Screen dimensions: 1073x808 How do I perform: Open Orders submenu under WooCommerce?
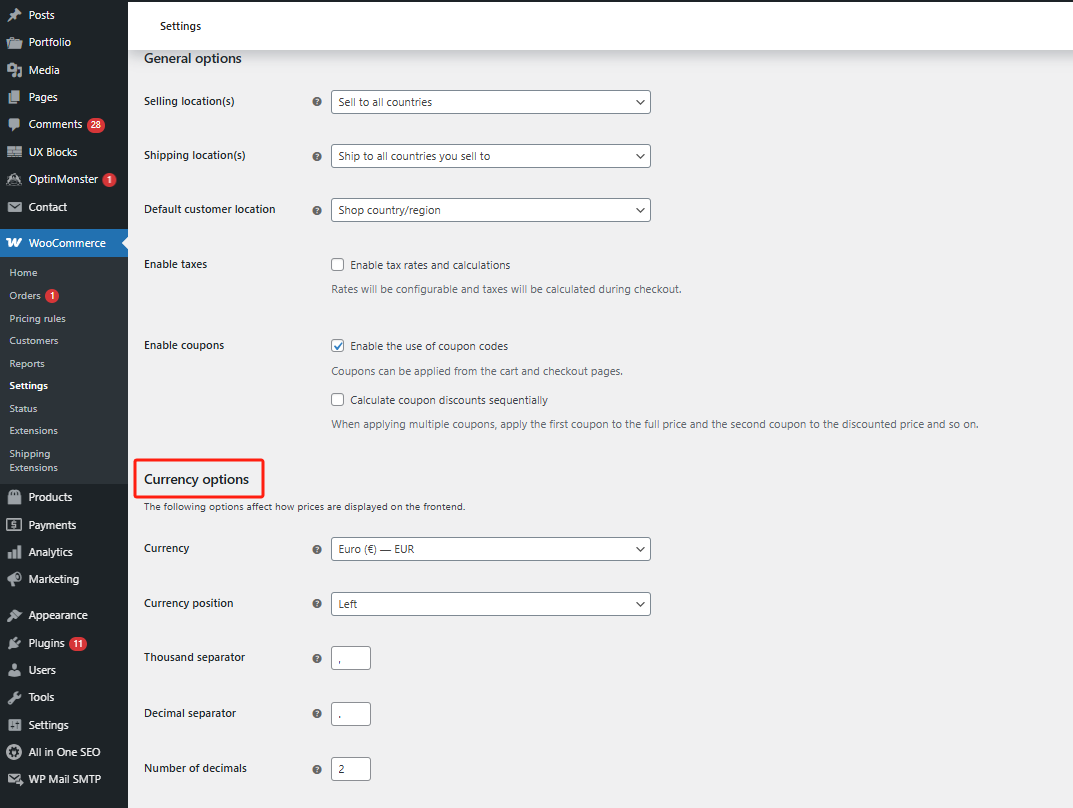25,296
